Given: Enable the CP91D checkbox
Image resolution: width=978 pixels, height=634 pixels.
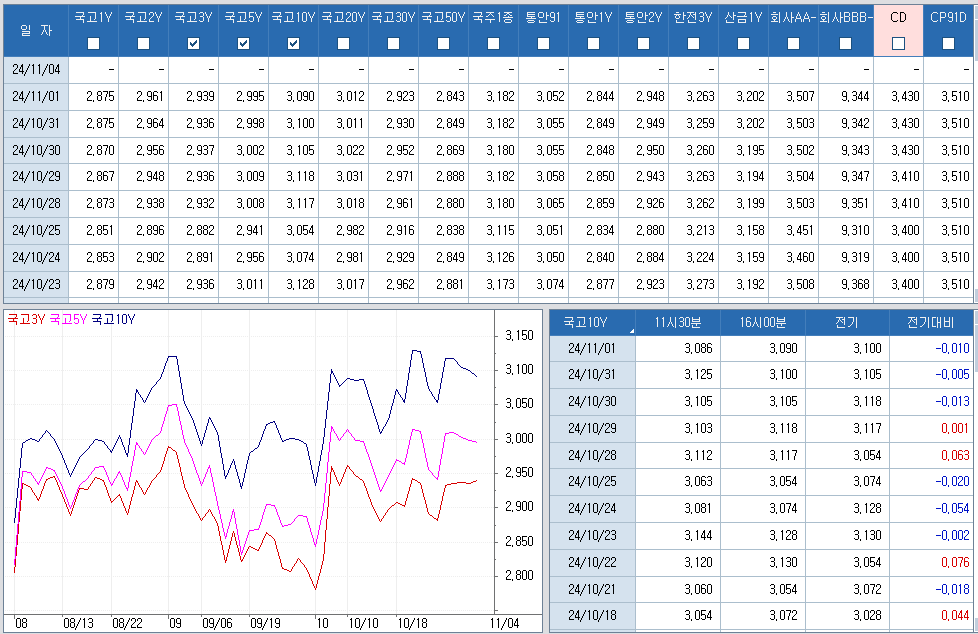Looking at the screenshot, I should click(948, 43).
